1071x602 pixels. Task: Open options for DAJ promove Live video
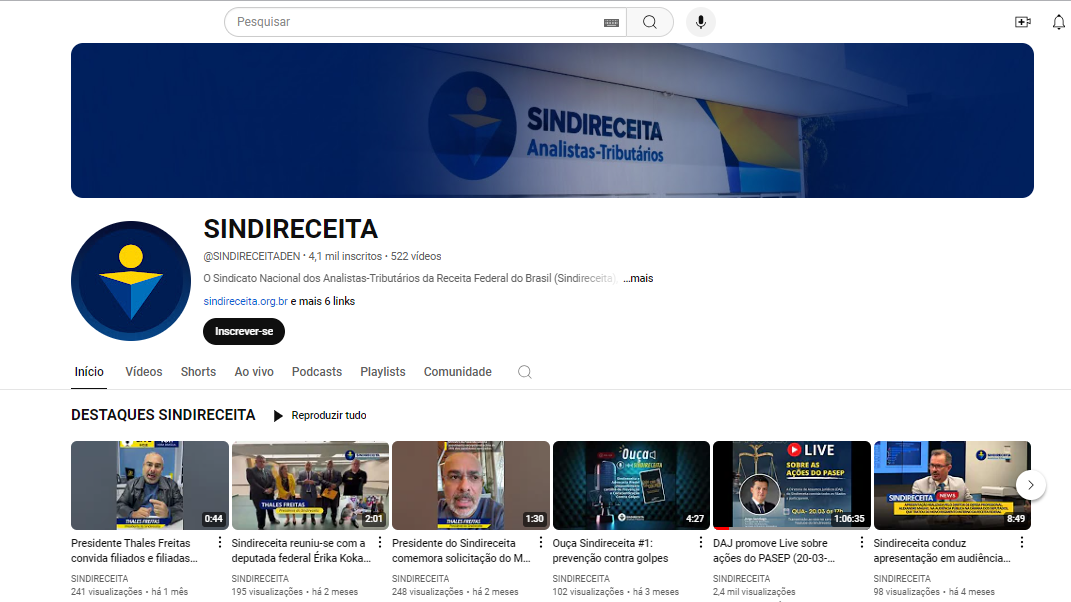861,543
